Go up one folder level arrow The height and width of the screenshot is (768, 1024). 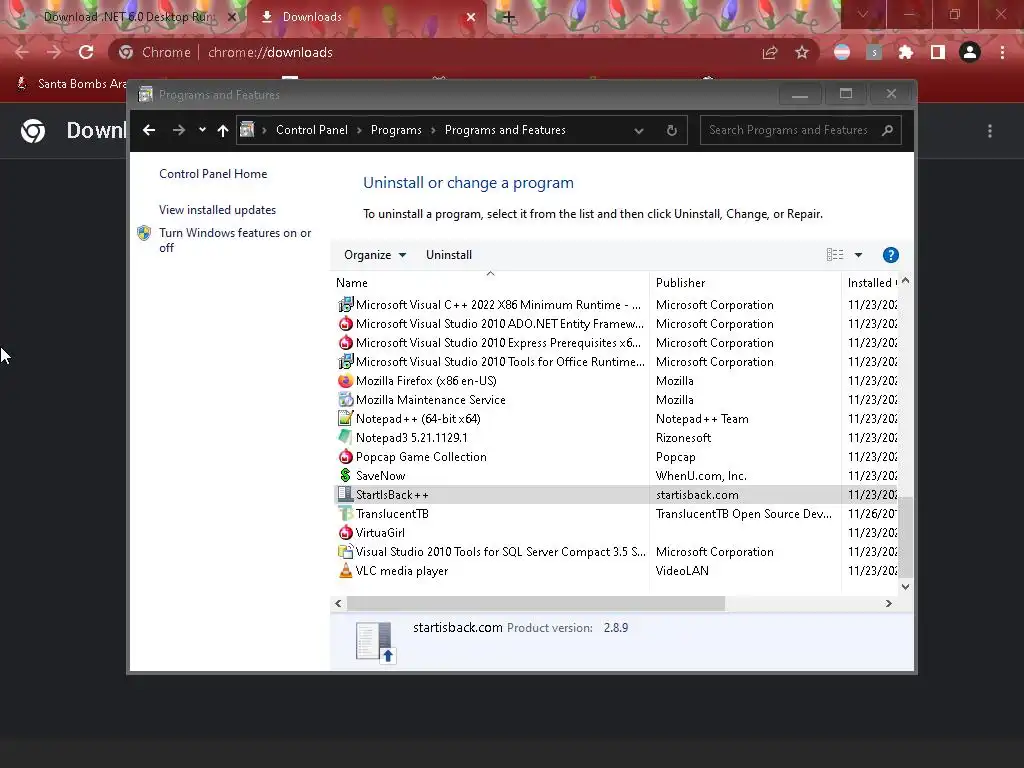[x=223, y=131]
